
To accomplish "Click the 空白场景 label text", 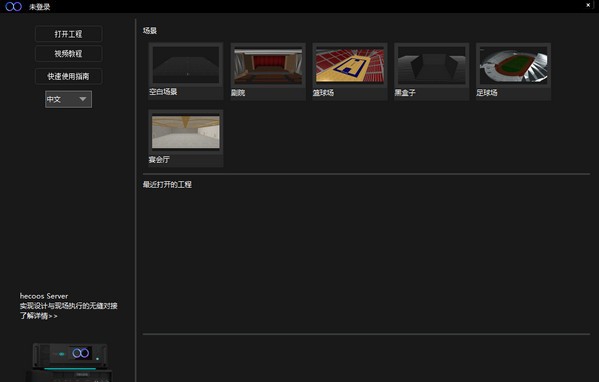I will coord(163,92).
